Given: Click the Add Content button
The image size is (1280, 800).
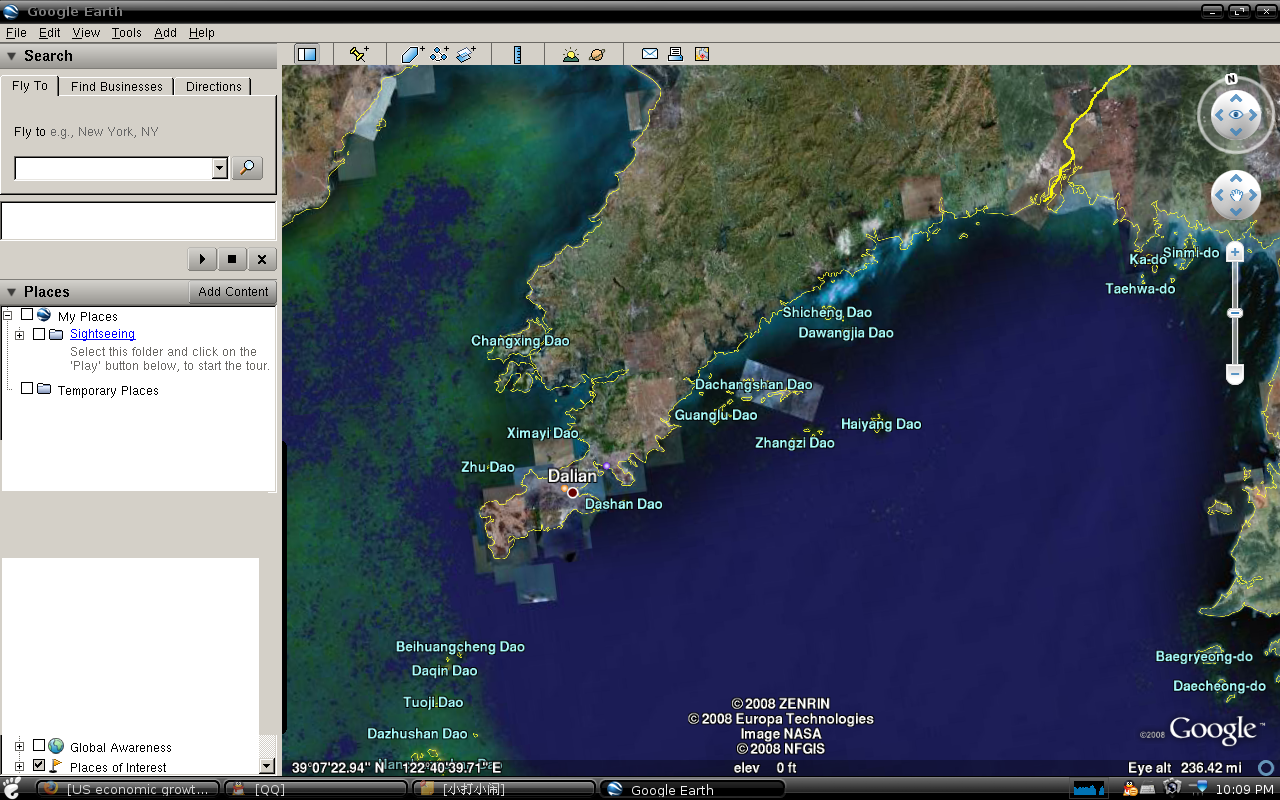Looking at the screenshot, I should click(233, 292).
